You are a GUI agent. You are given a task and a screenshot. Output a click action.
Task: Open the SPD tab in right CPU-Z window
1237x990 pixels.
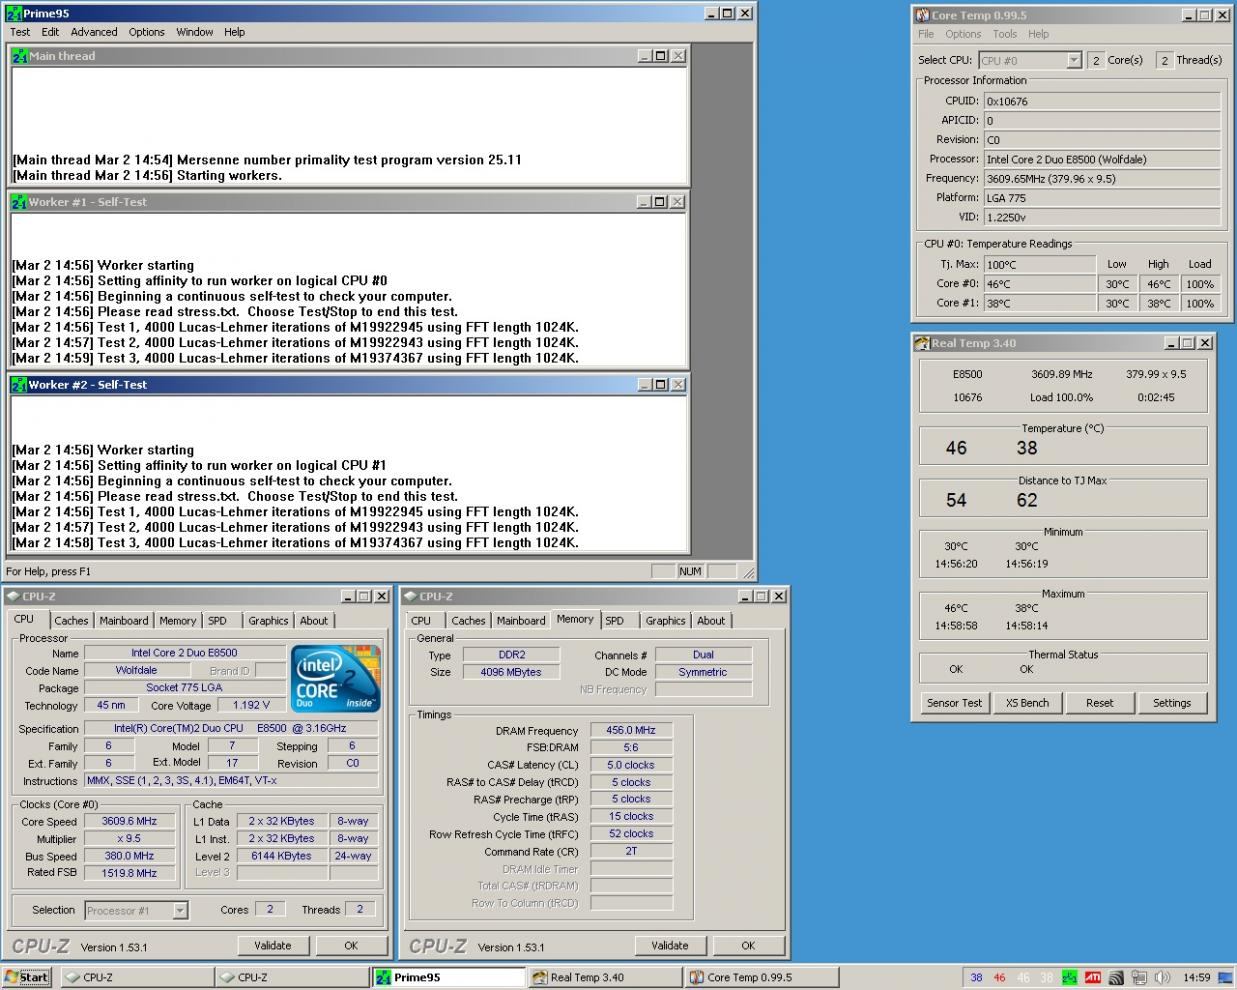[x=615, y=621]
